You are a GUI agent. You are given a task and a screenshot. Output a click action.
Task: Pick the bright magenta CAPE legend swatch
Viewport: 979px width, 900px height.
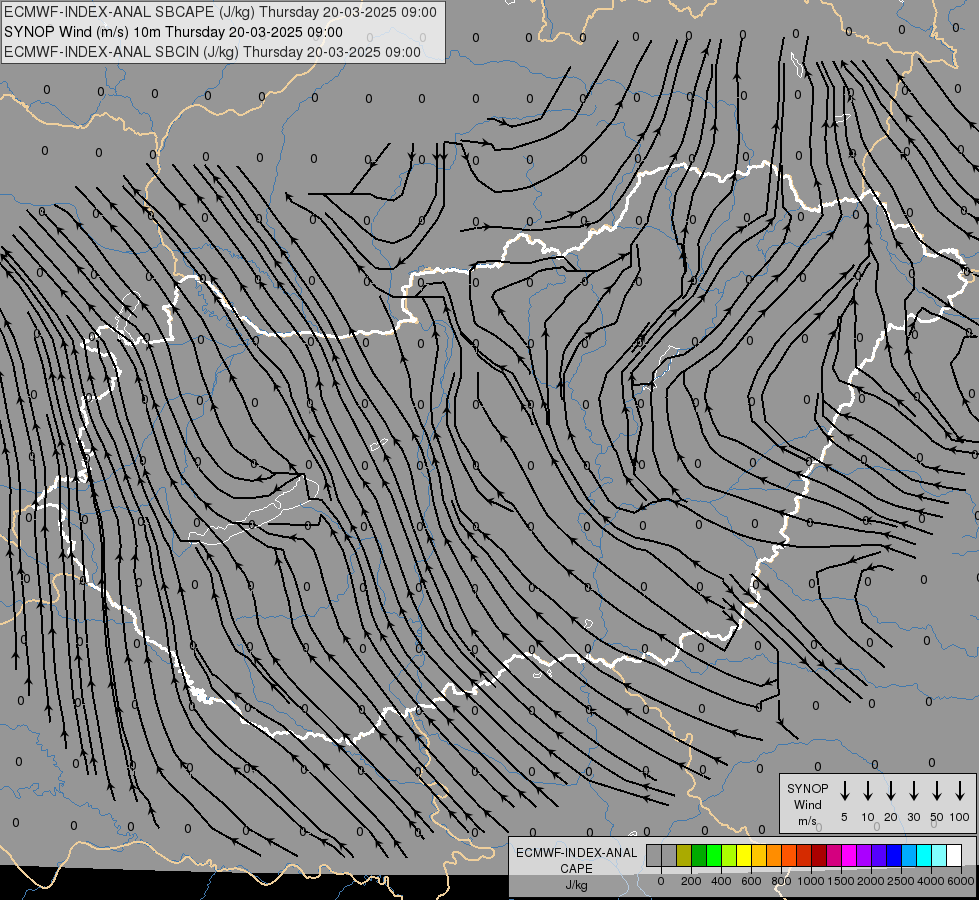(x=849, y=855)
